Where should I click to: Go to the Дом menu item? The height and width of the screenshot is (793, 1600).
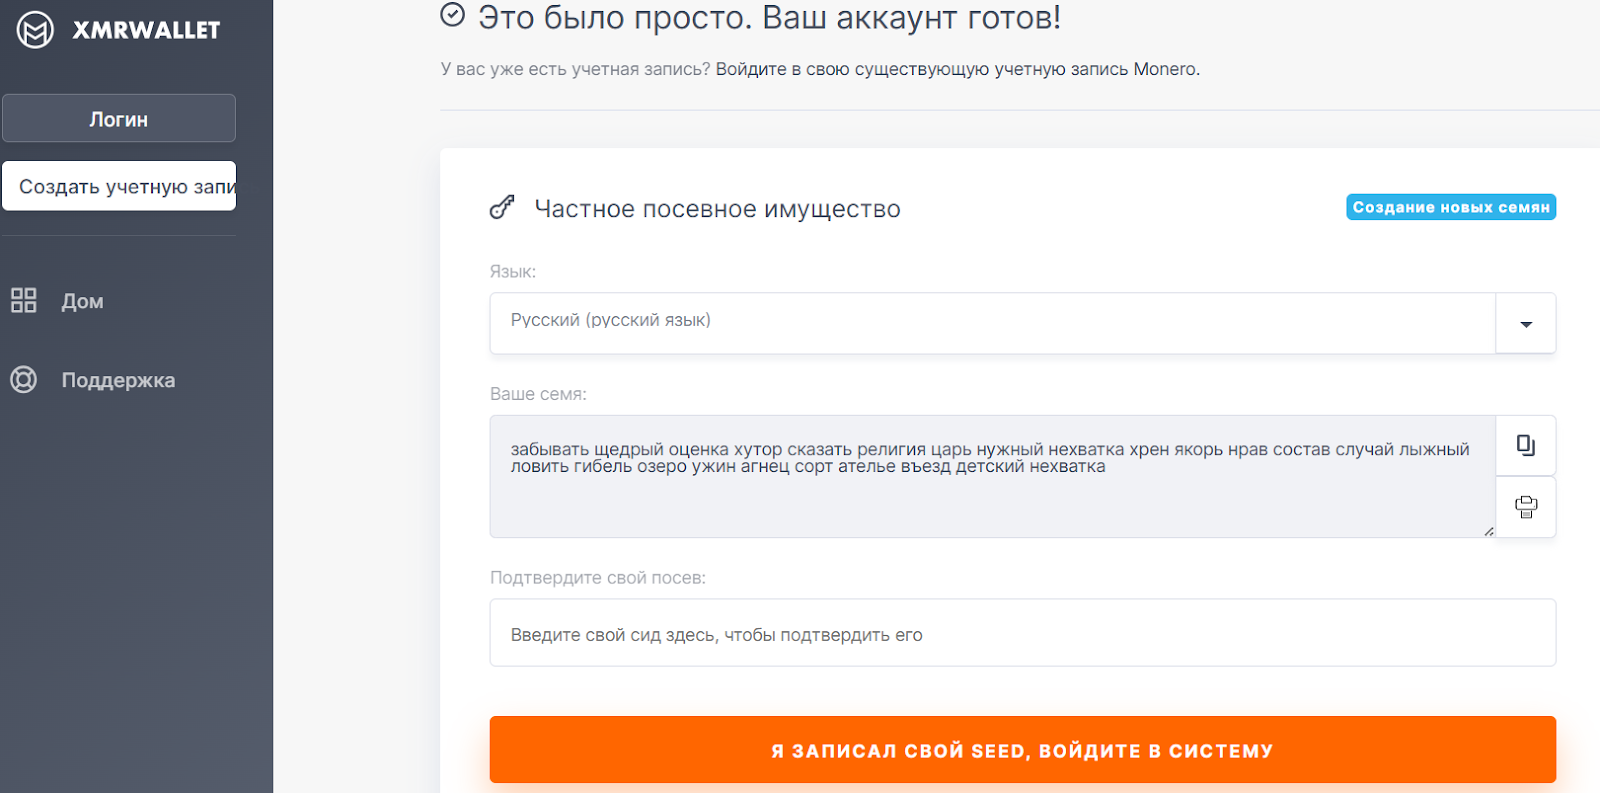[x=82, y=301]
